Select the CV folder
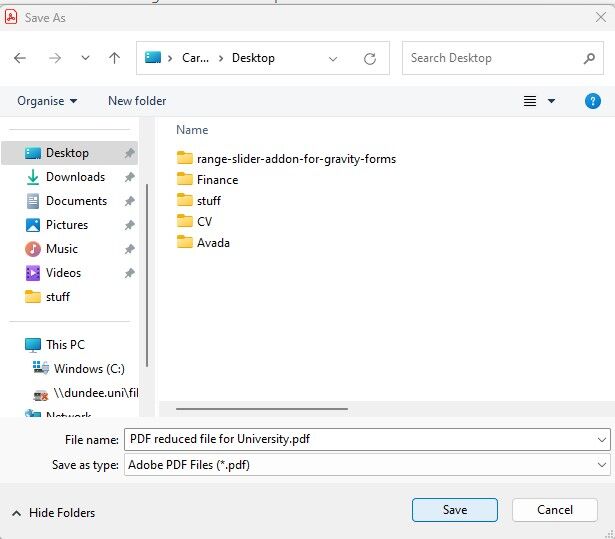This screenshot has width=615, height=539. click(x=195, y=222)
